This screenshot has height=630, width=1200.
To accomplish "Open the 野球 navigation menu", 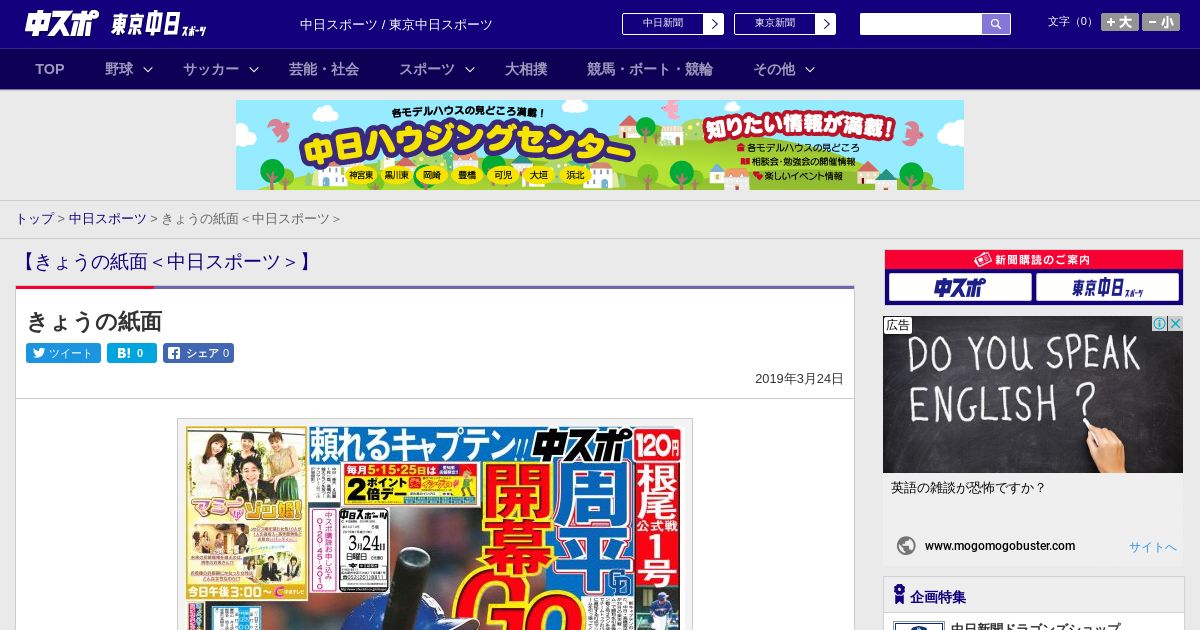I will tap(119, 69).
